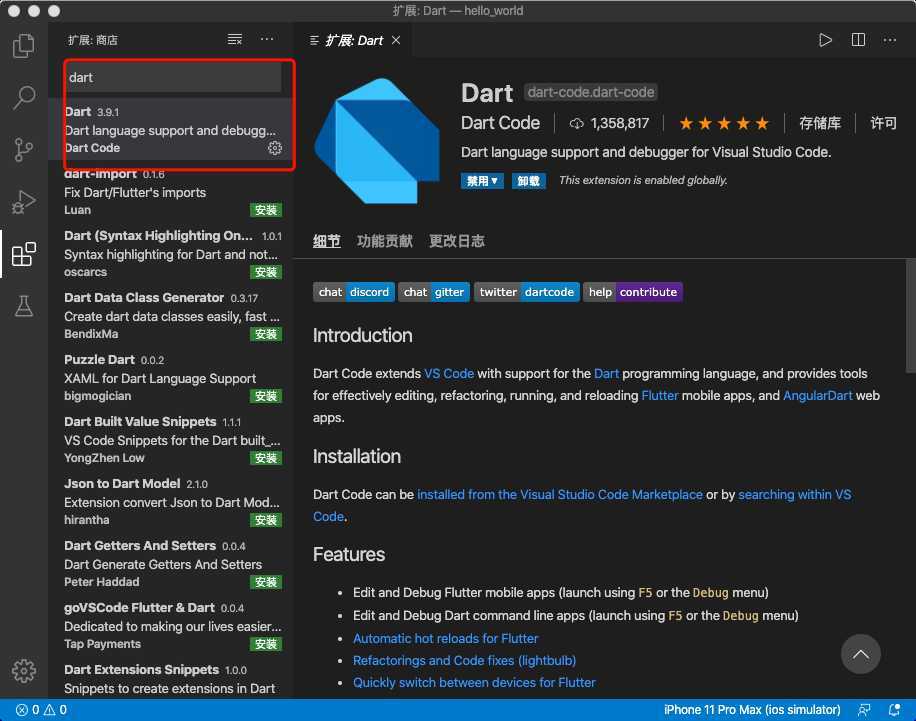Open the extensions sidebar more actions menu
Viewport: 916px width, 721px height.
tap(267, 39)
